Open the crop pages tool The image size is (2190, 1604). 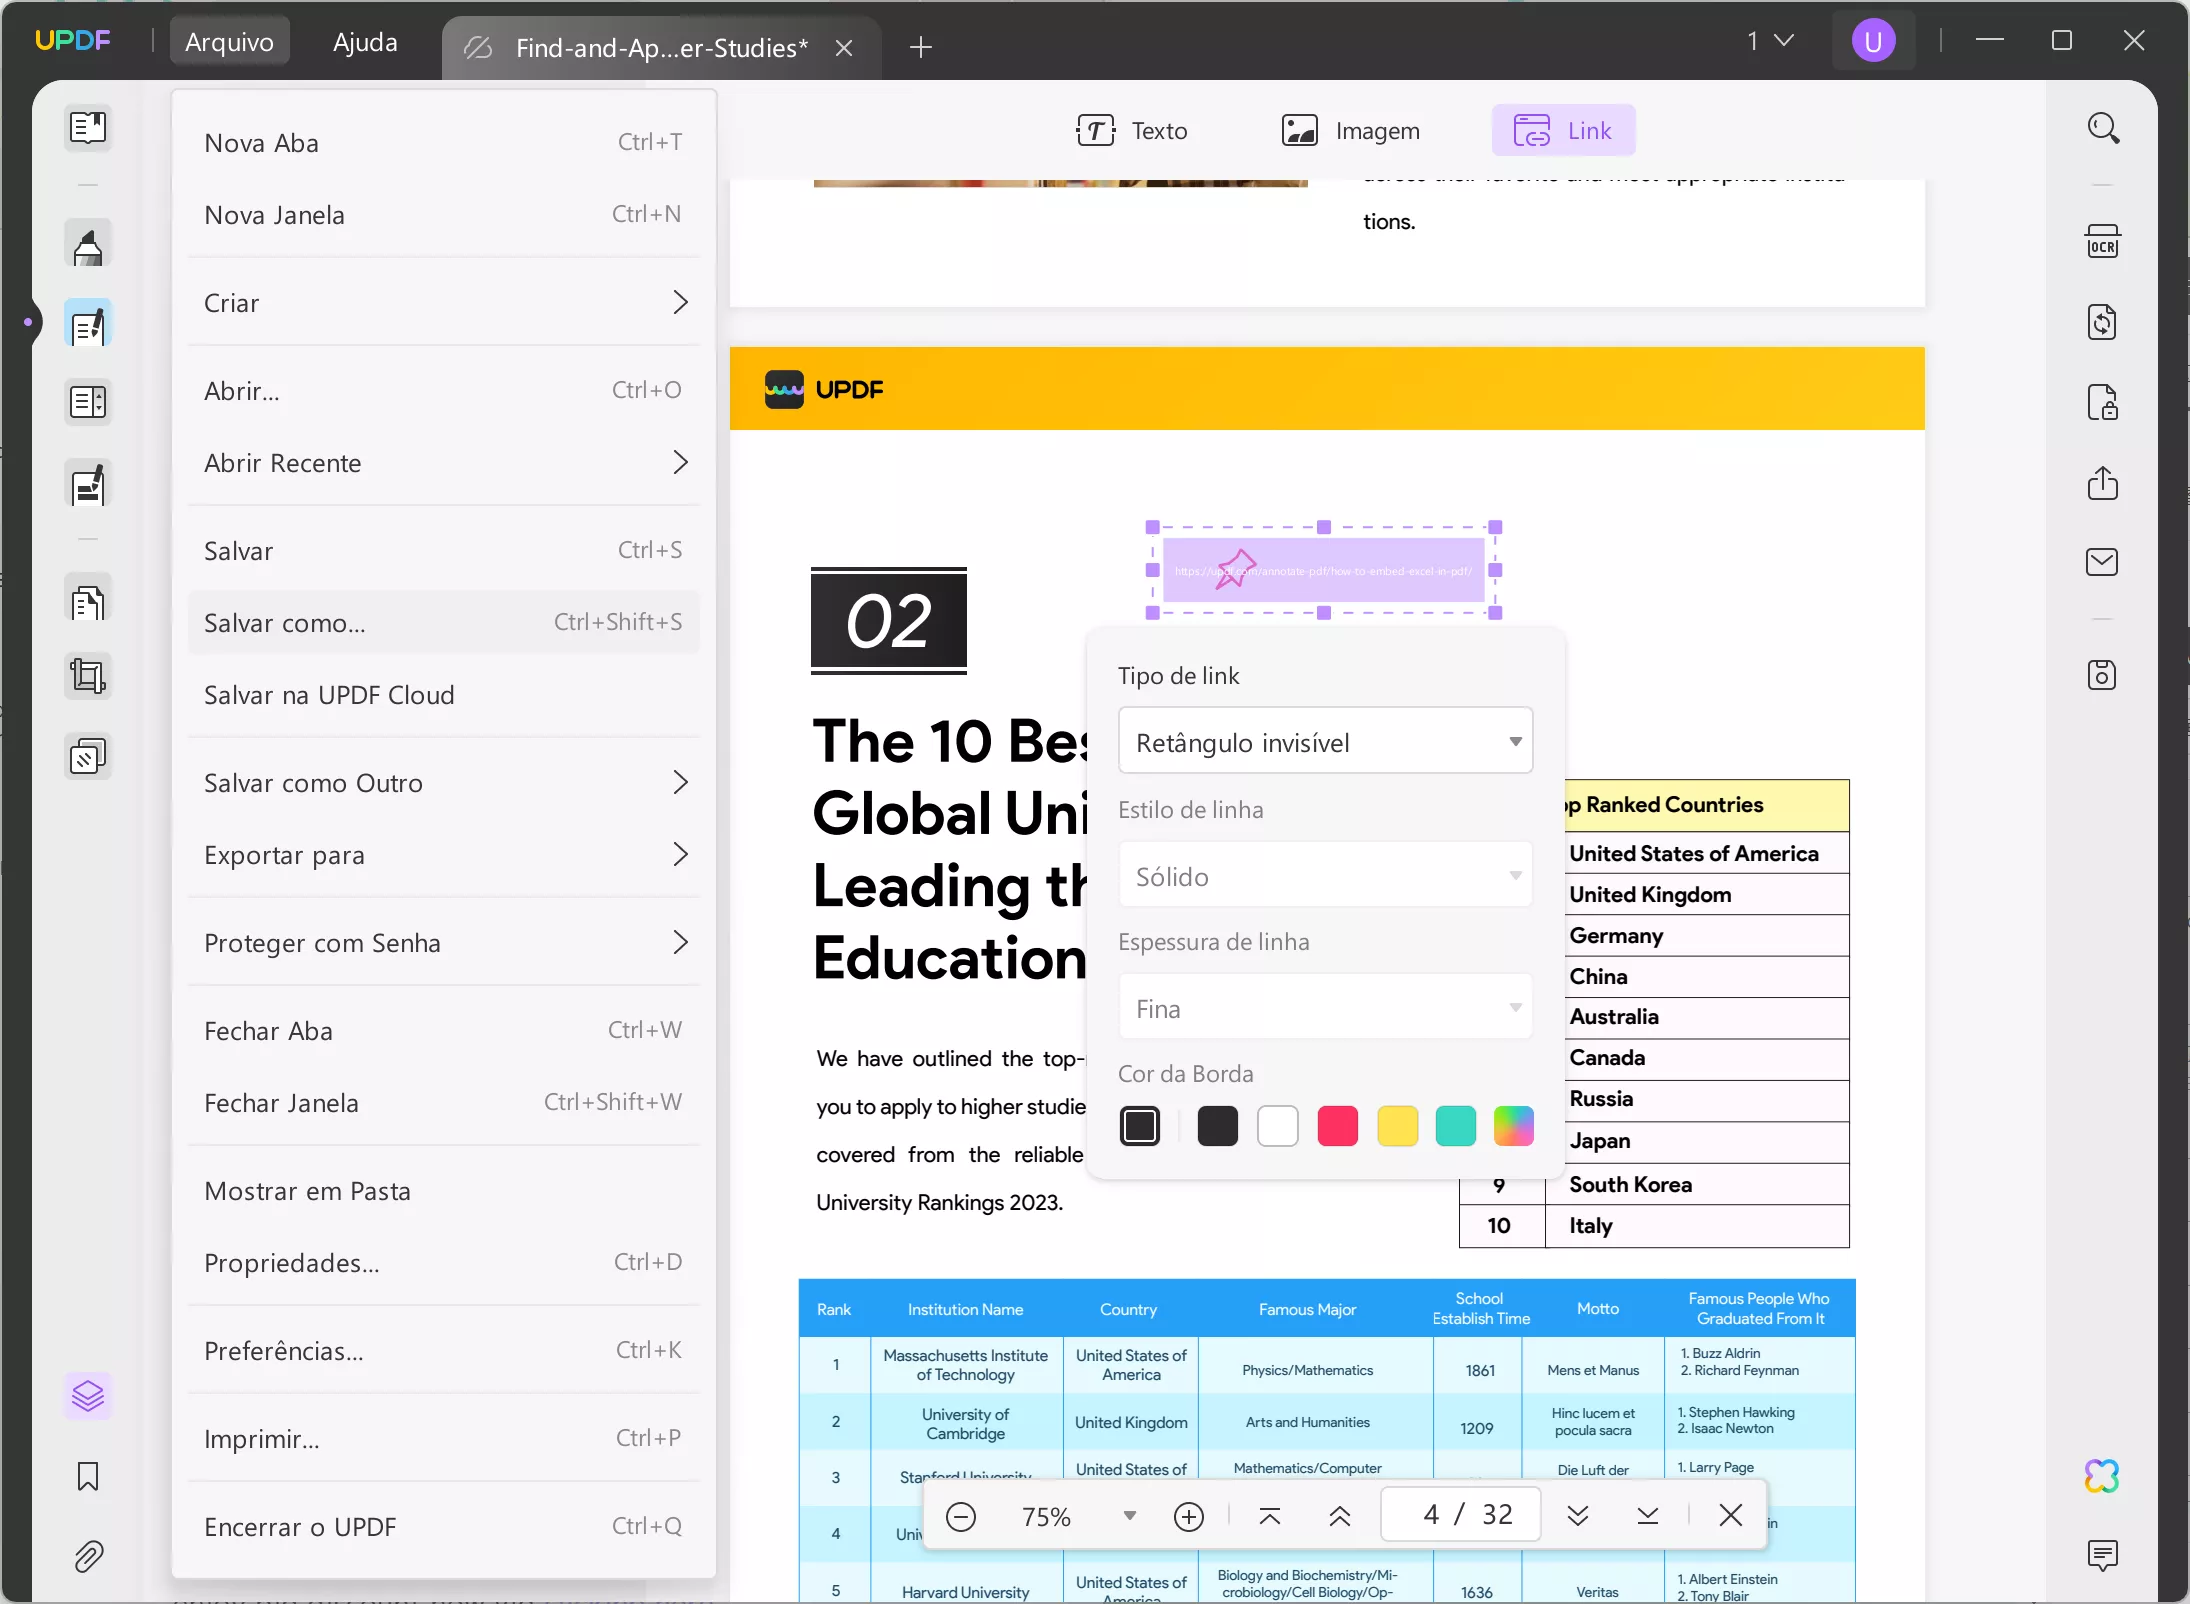click(88, 677)
